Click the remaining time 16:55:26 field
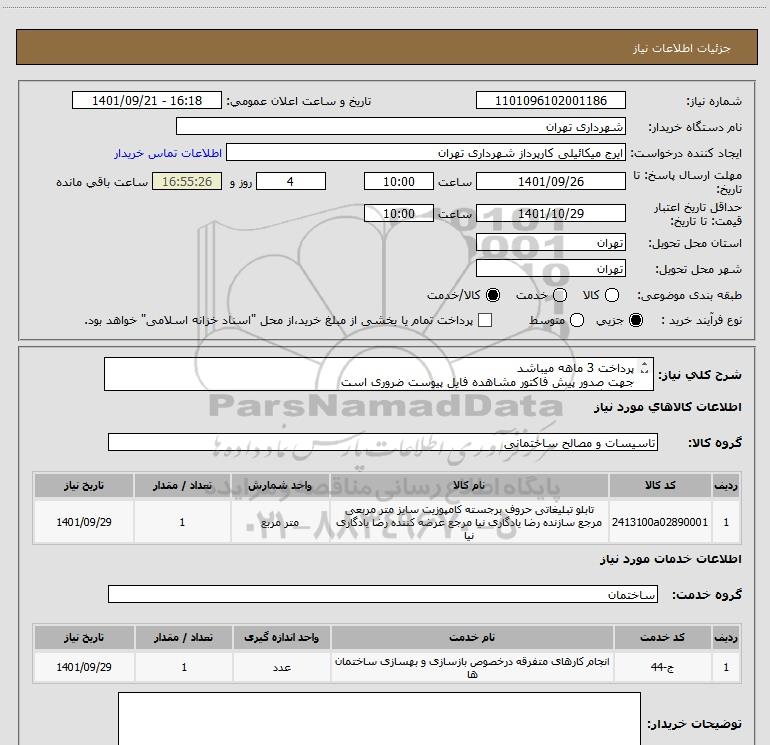The height and width of the screenshot is (745, 770). [x=187, y=181]
